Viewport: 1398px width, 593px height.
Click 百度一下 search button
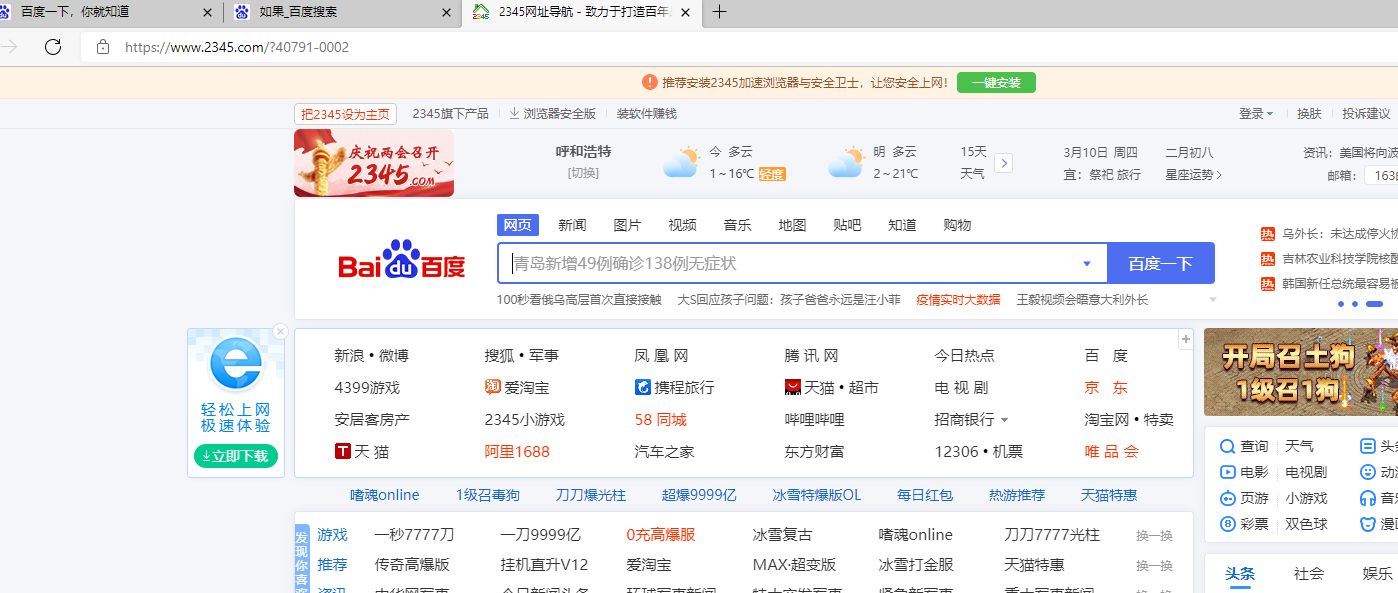click(1161, 263)
